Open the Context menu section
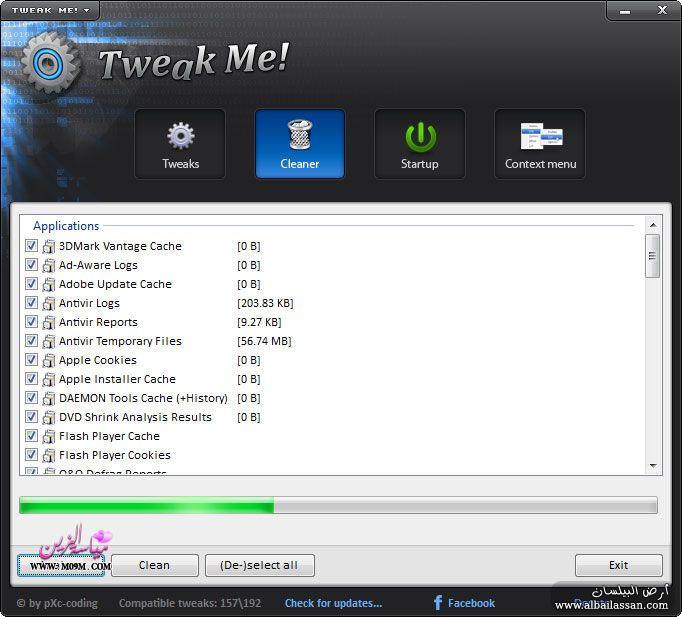Viewport: 682px width, 617px height. (540, 144)
